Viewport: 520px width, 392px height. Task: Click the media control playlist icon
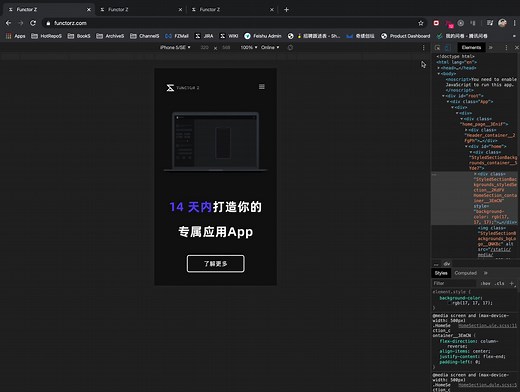pyautogui.click(x=490, y=23)
